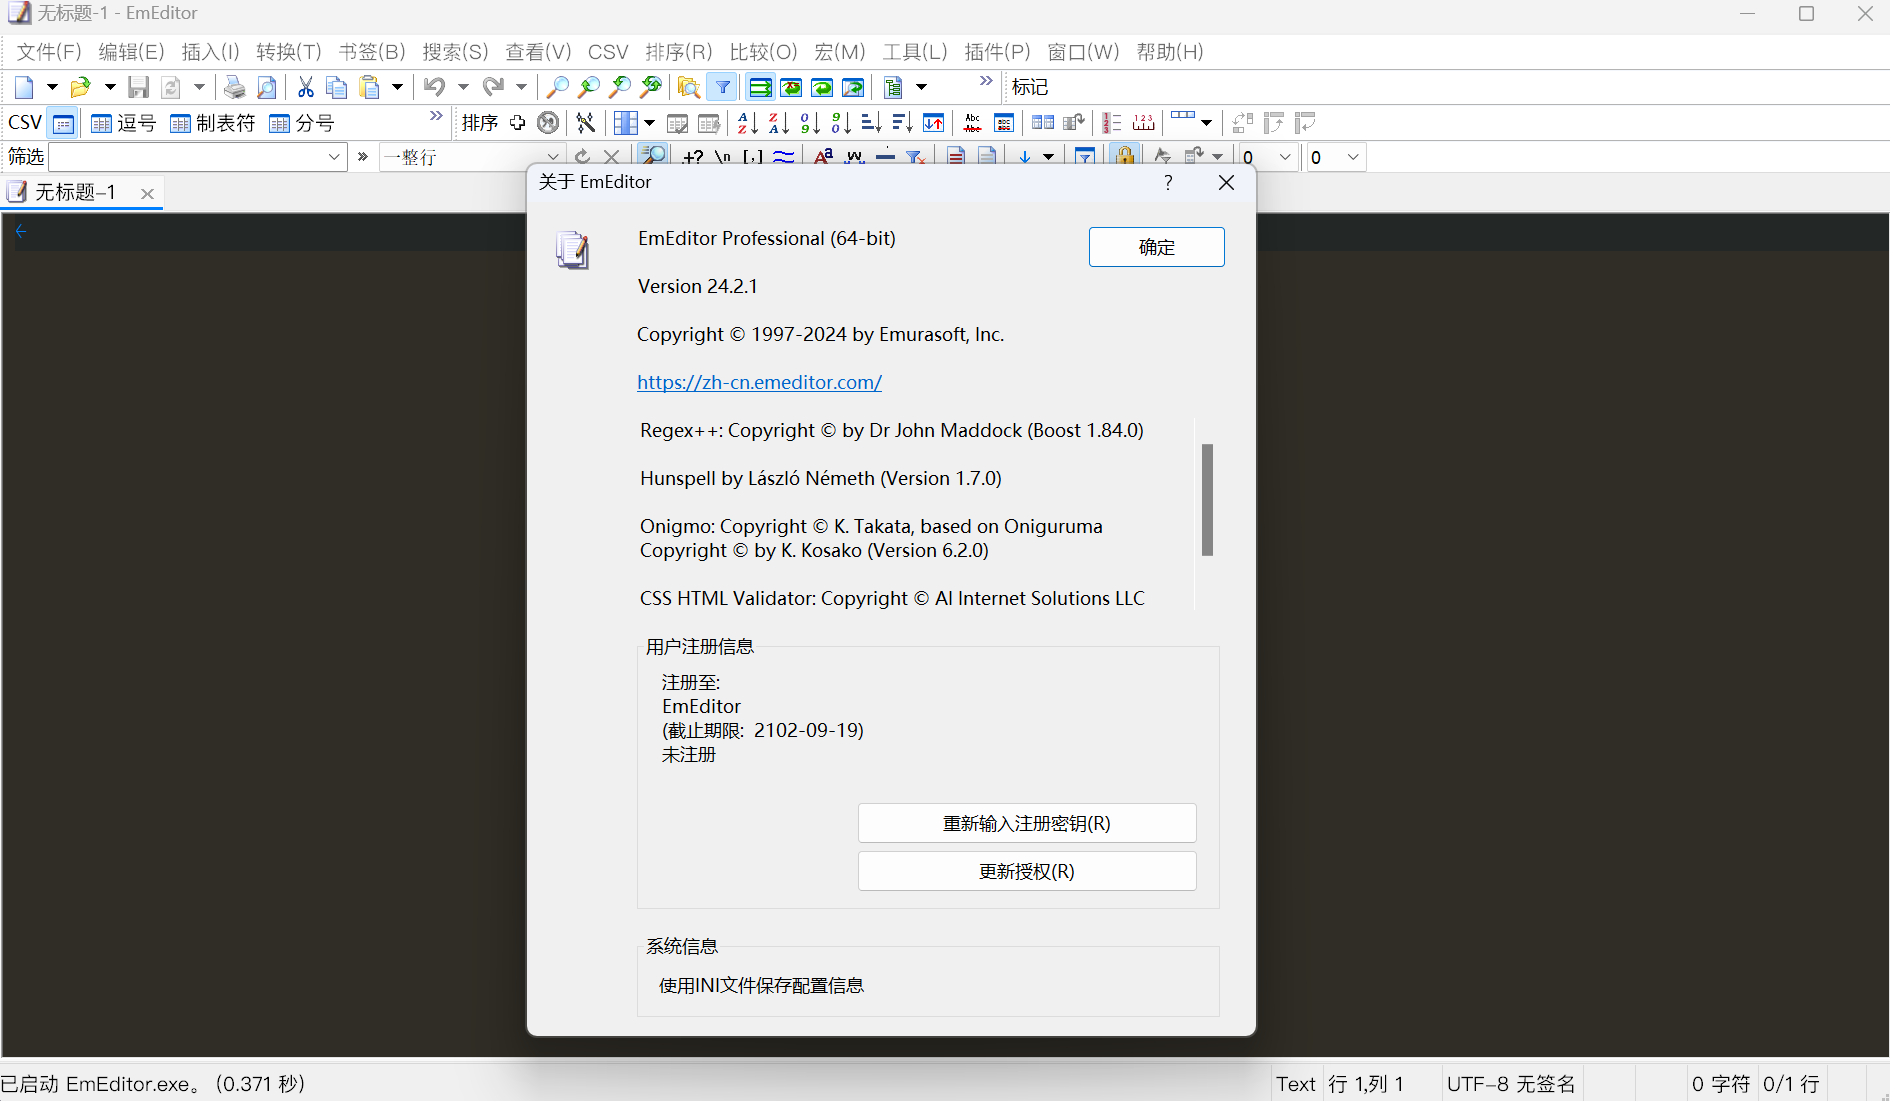The width and height of the screenshot is (1890, 1101).
Task: Open the Open-file dropdown arrow
Action: (110, 88)
